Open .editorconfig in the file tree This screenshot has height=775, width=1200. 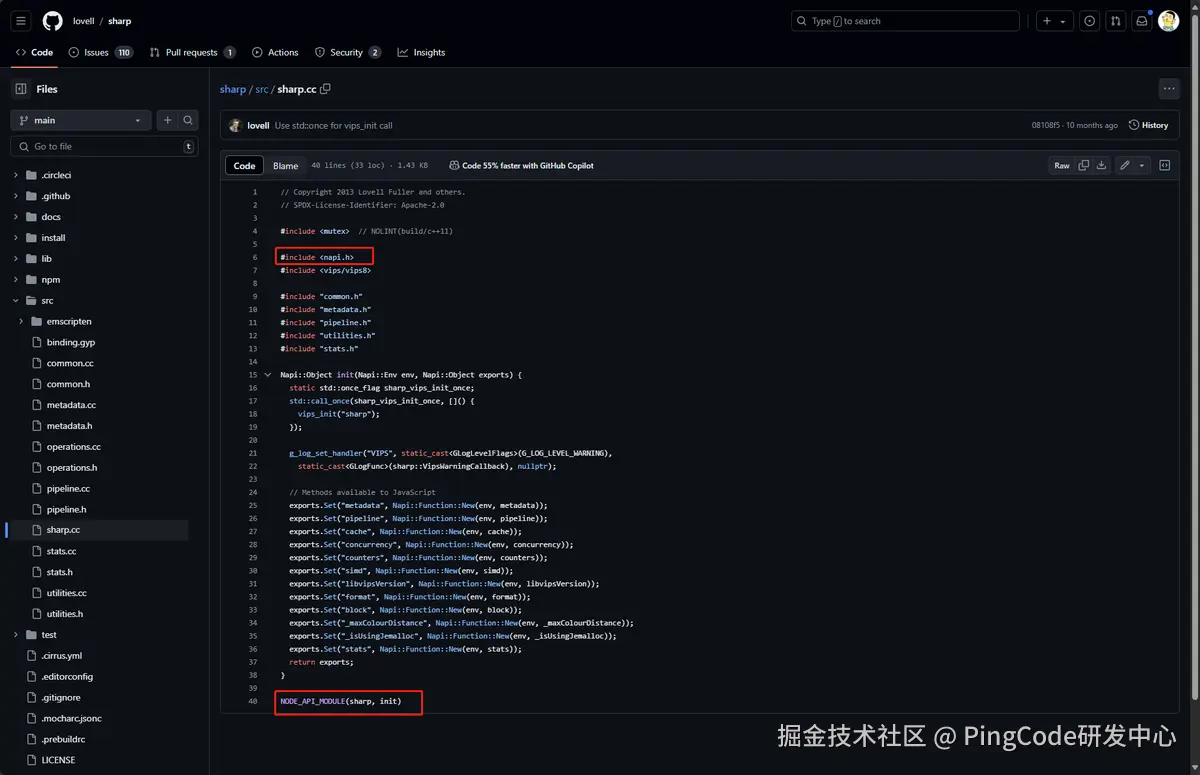point(67,677)
